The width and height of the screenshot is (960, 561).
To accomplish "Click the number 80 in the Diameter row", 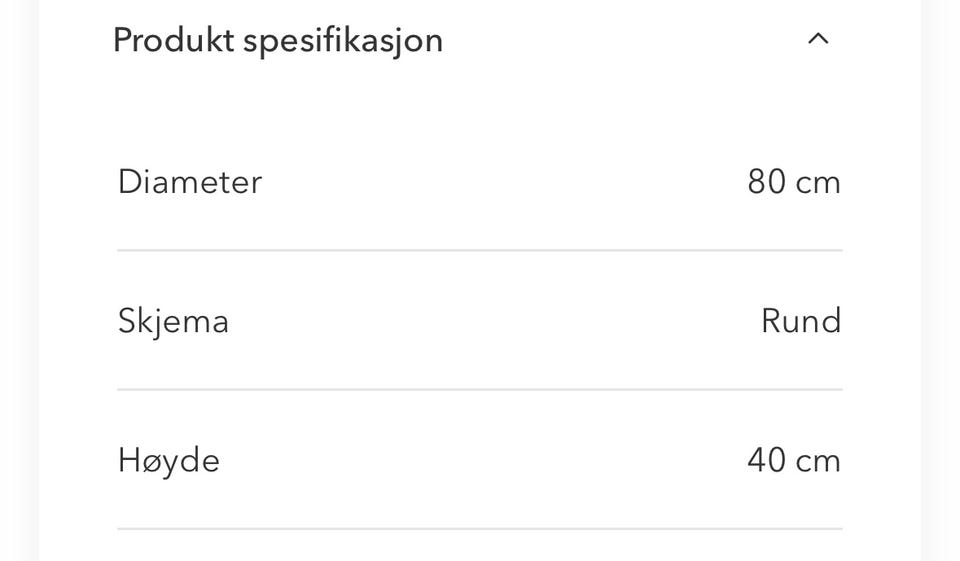I will 767,182.
